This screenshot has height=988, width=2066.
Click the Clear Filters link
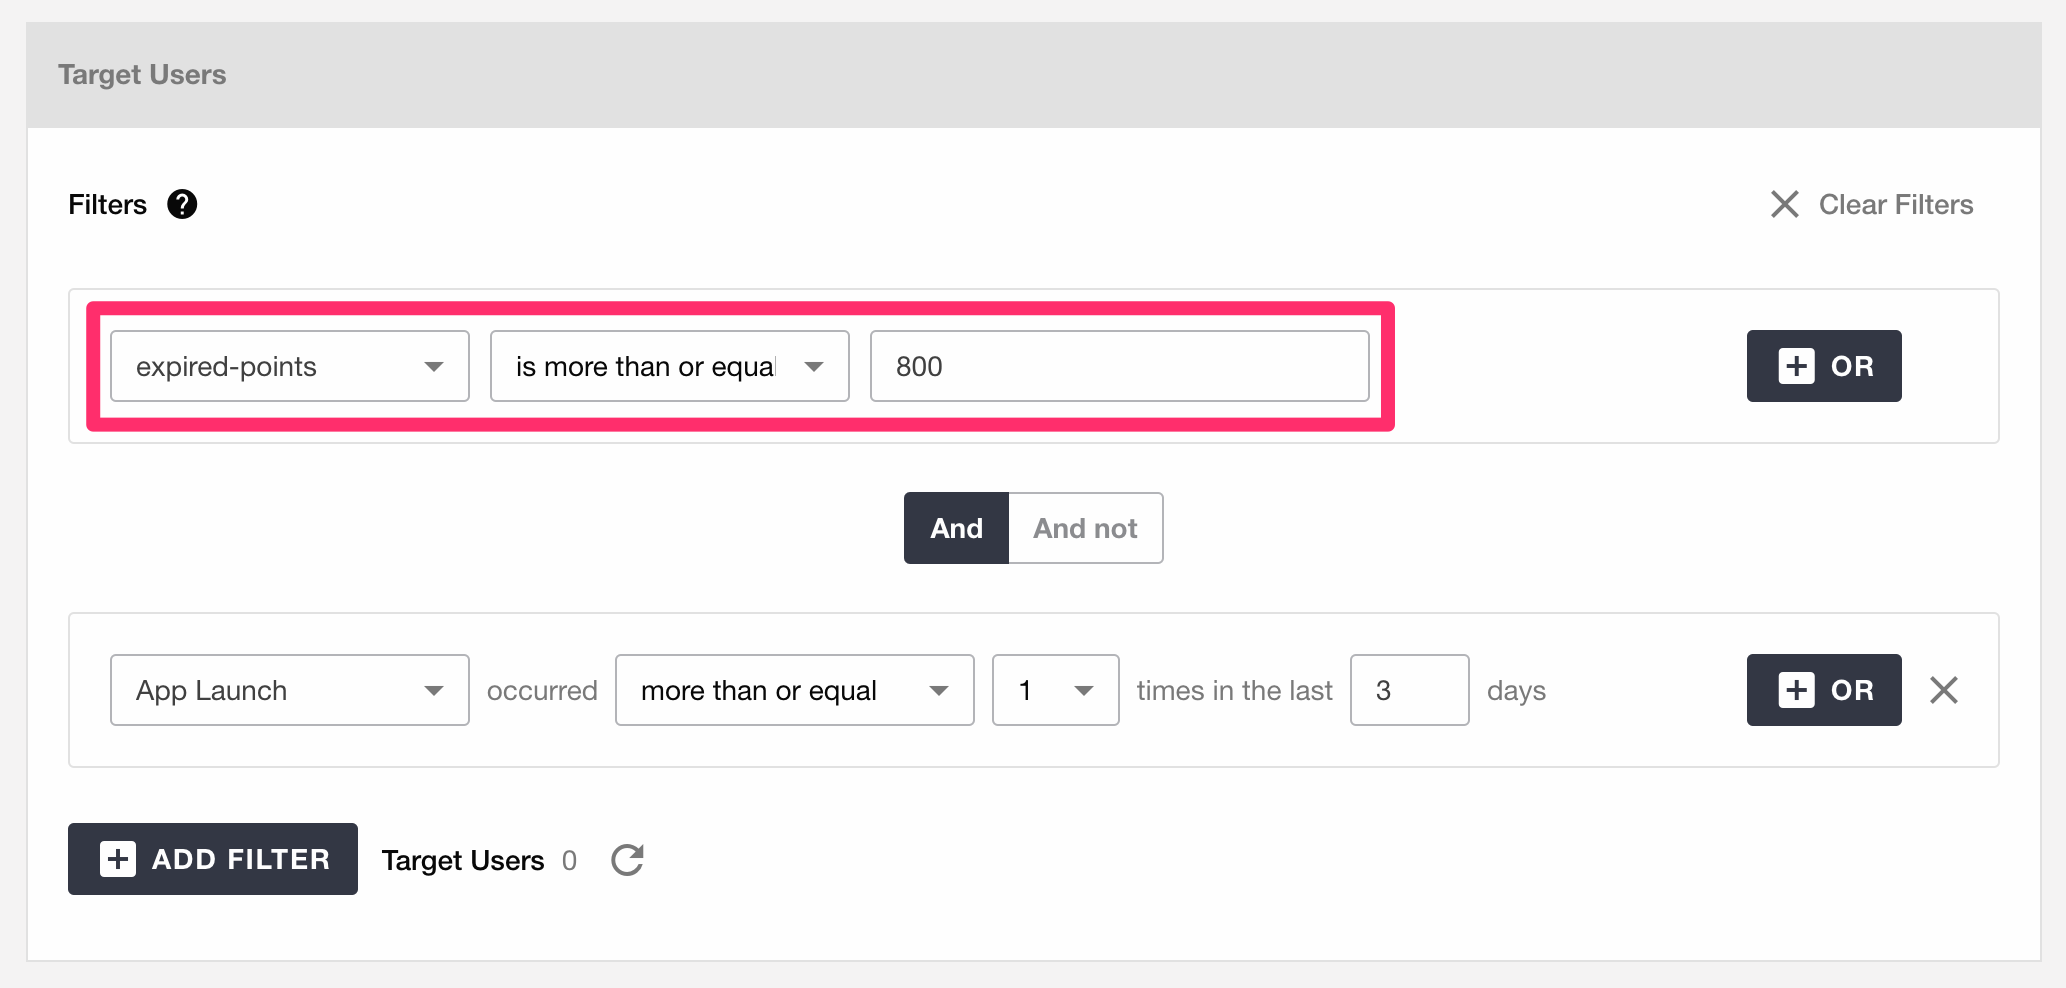click(1871, 204)
